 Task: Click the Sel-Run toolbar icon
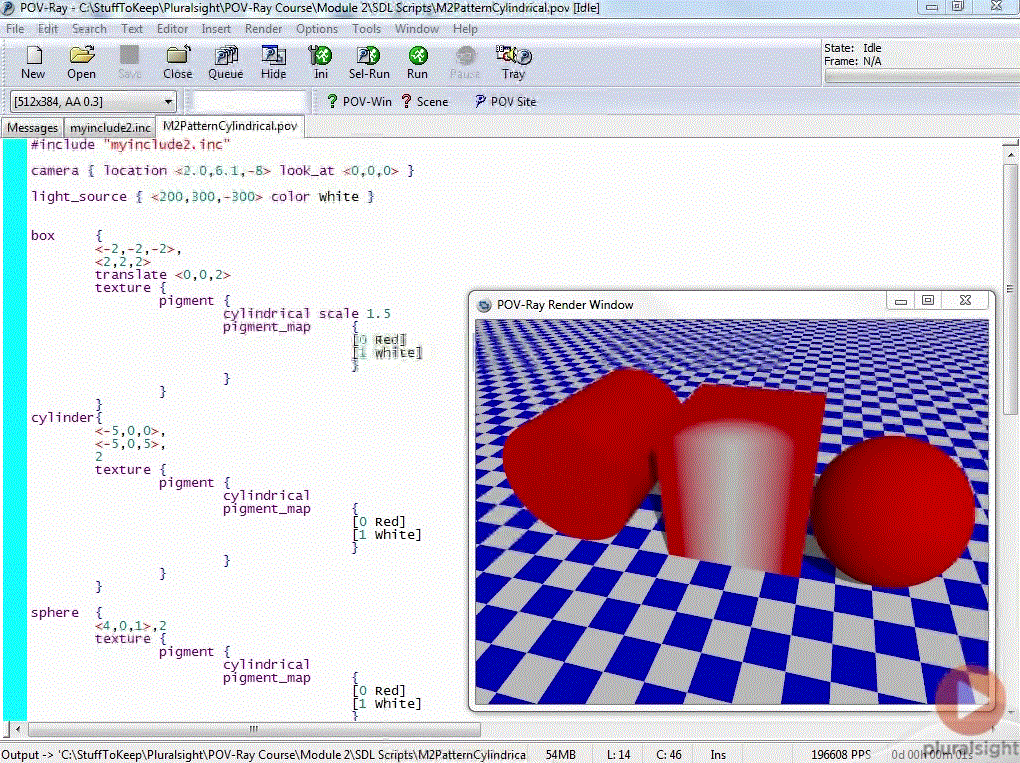click(369, 62)
